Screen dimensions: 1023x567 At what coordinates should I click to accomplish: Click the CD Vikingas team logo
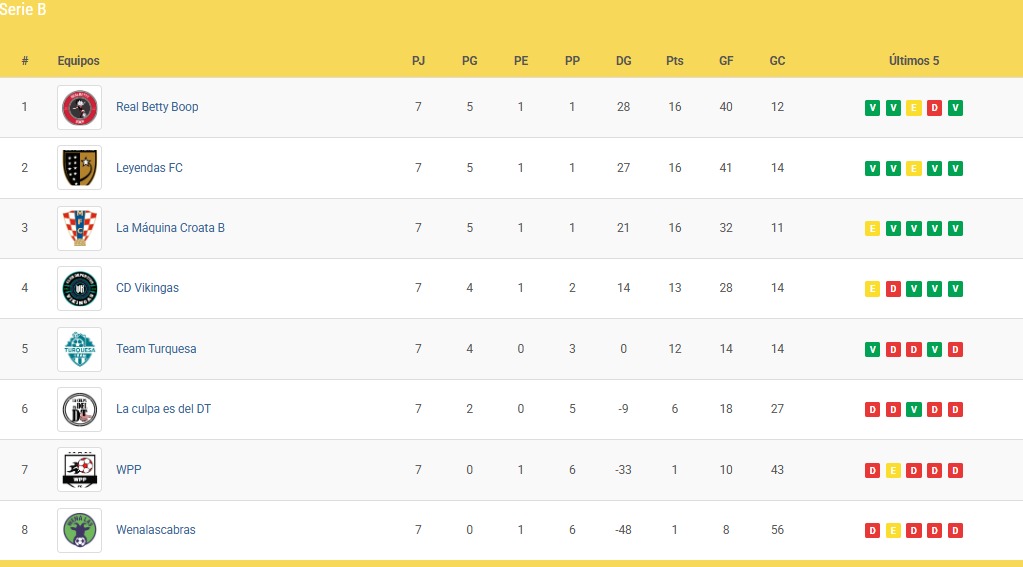coord(79,288)
